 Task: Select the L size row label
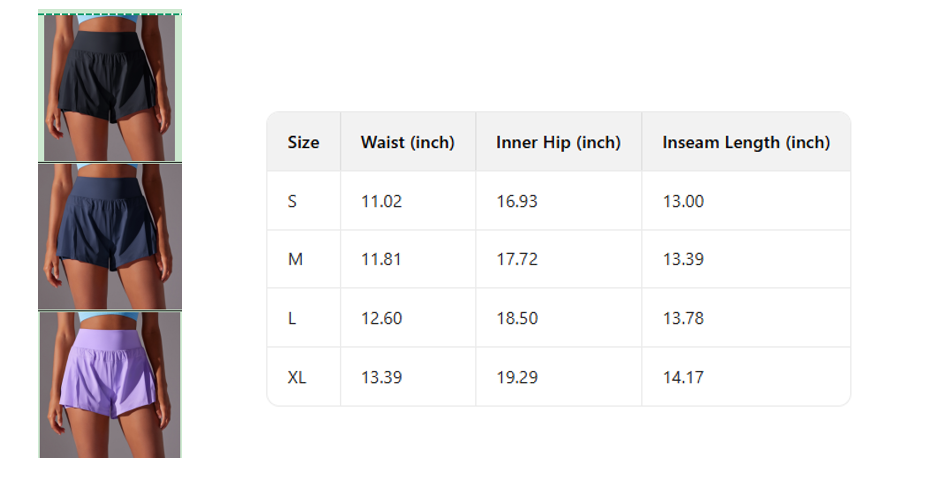[x=292, y=318]
